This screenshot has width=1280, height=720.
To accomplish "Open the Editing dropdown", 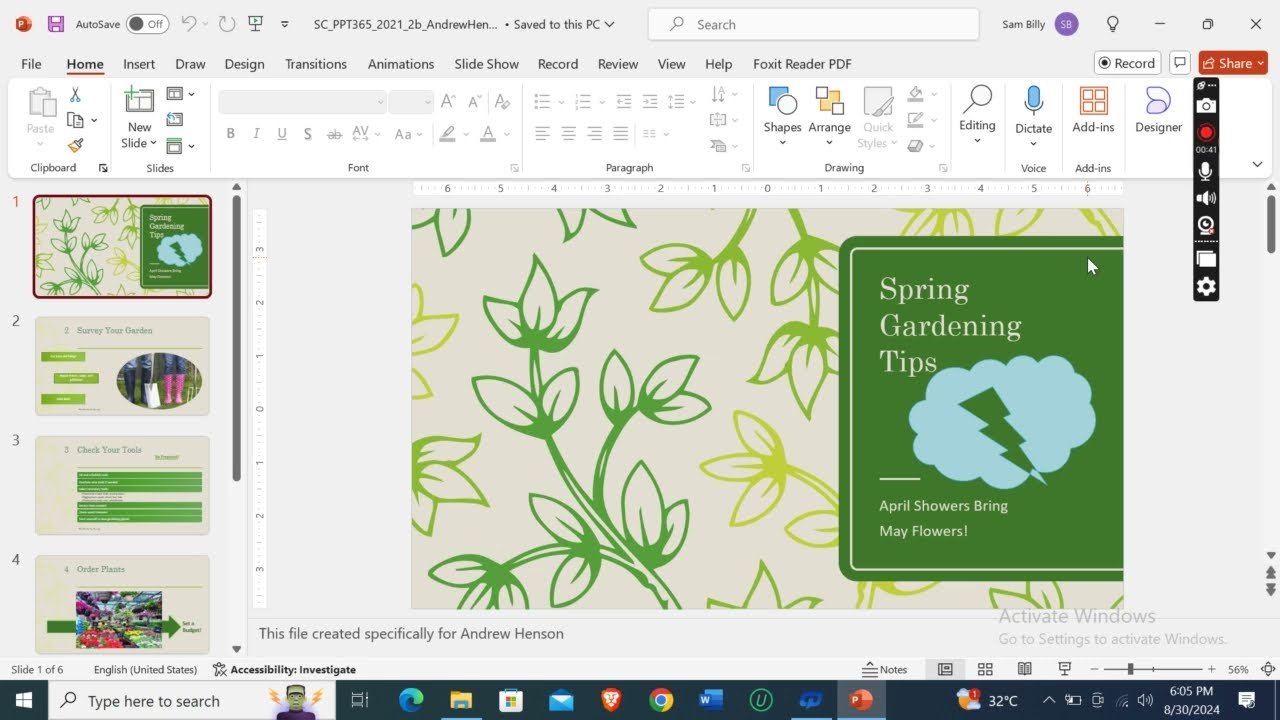I will (x=977, y=116).
